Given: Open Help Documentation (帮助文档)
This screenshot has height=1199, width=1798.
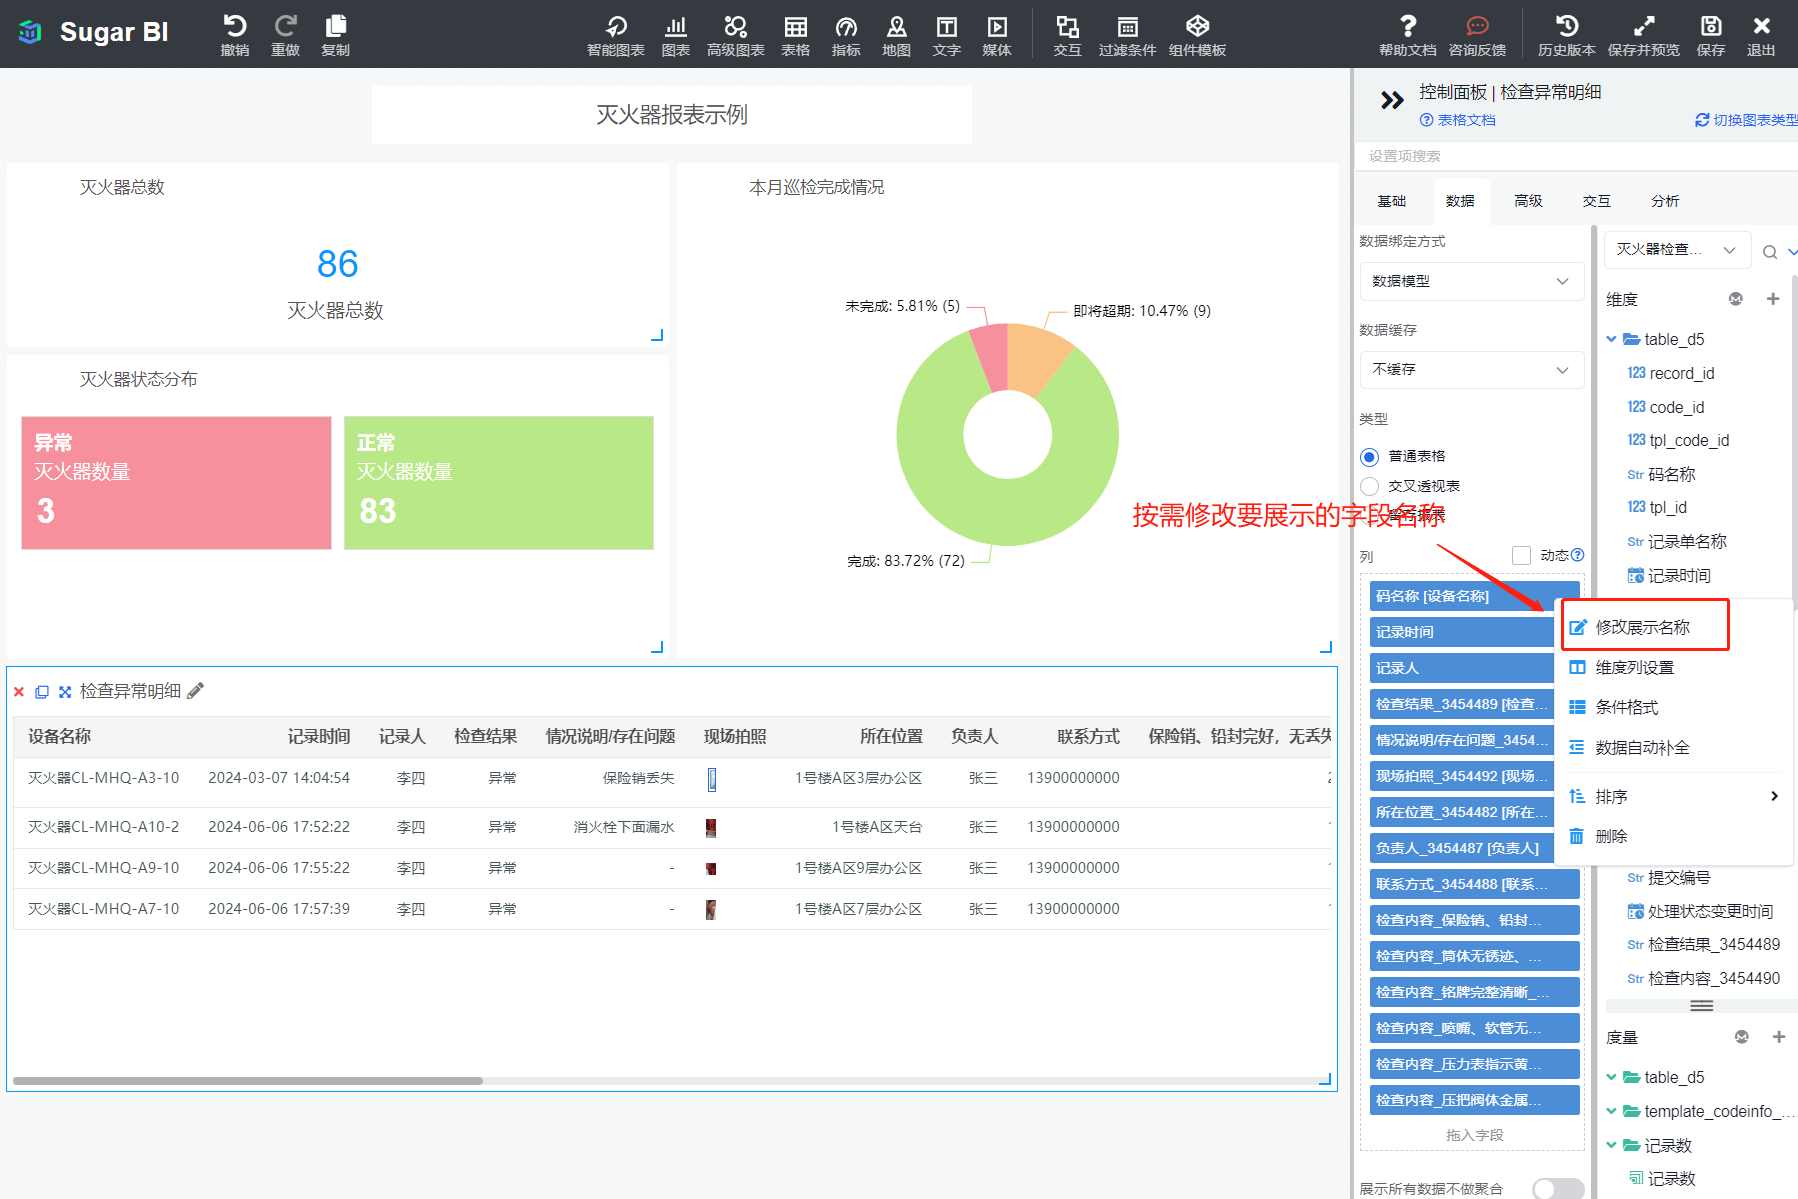Looking at the screenshot, I should [x=1408, y=34].
